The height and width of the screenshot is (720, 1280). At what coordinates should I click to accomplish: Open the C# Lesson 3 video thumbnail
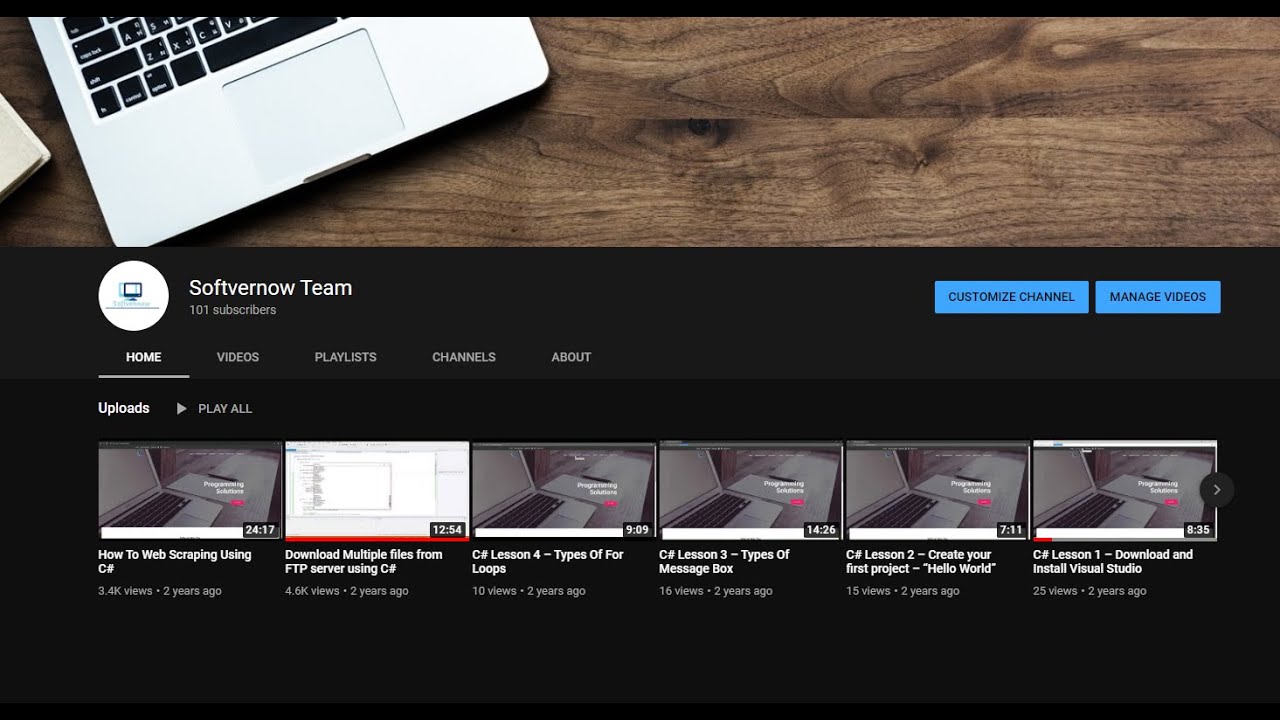click(x=751, y=490)
